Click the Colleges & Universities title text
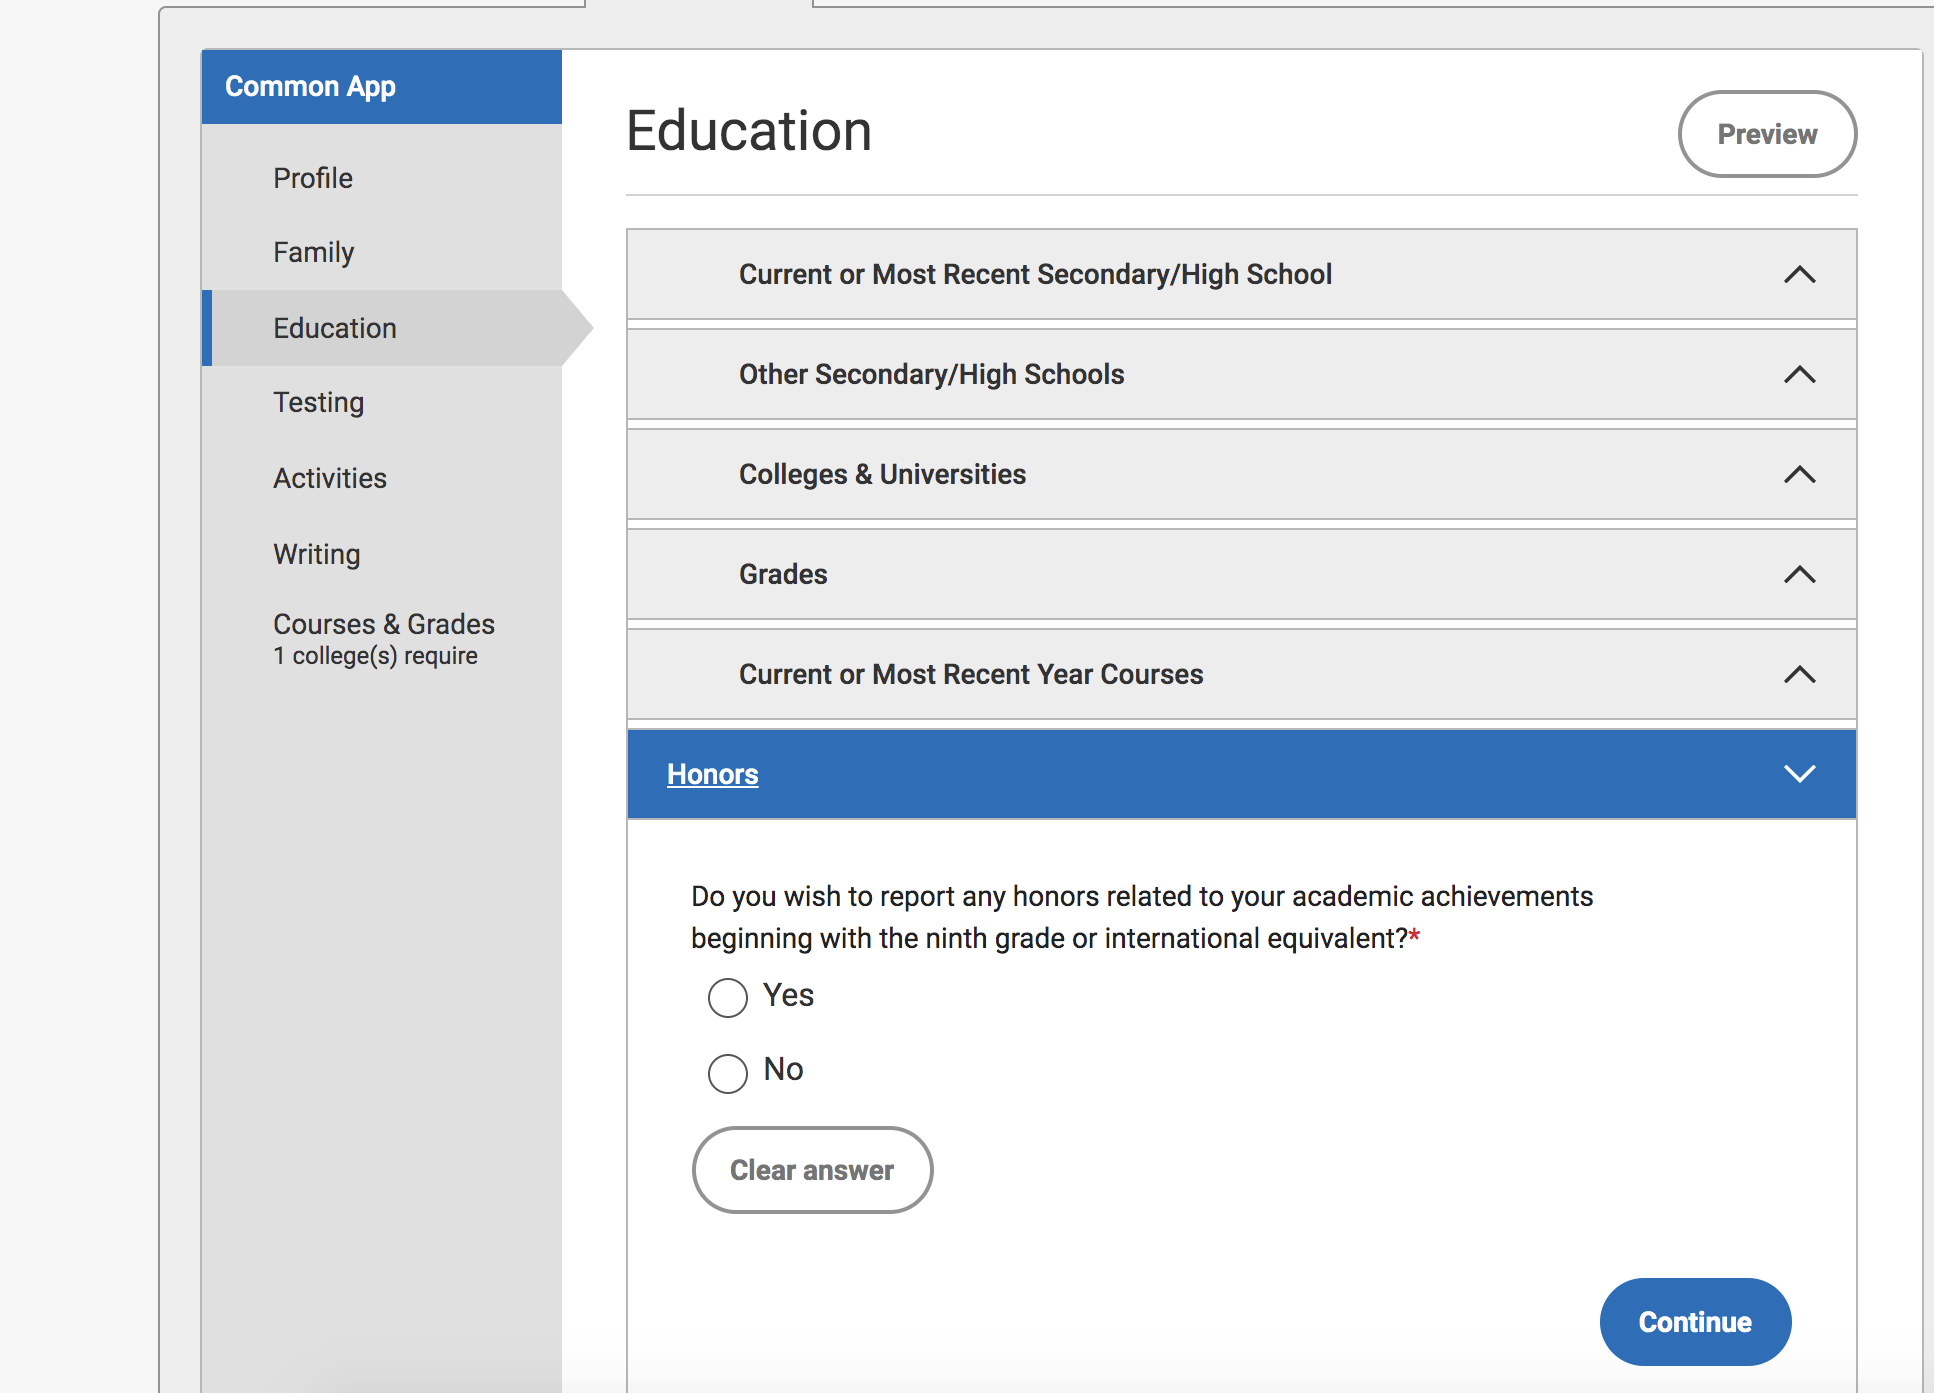The height and width of the screenshot is (1393, 1934). coord(882,474)
